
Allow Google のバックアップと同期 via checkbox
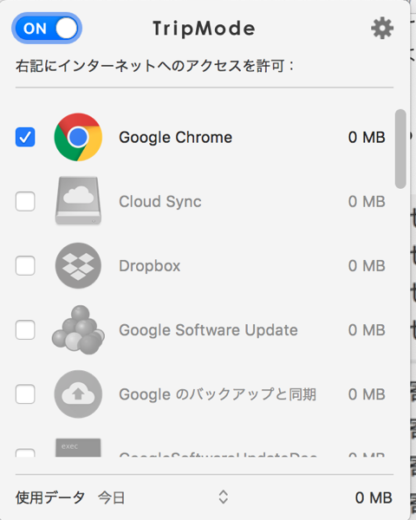(25, 394)
